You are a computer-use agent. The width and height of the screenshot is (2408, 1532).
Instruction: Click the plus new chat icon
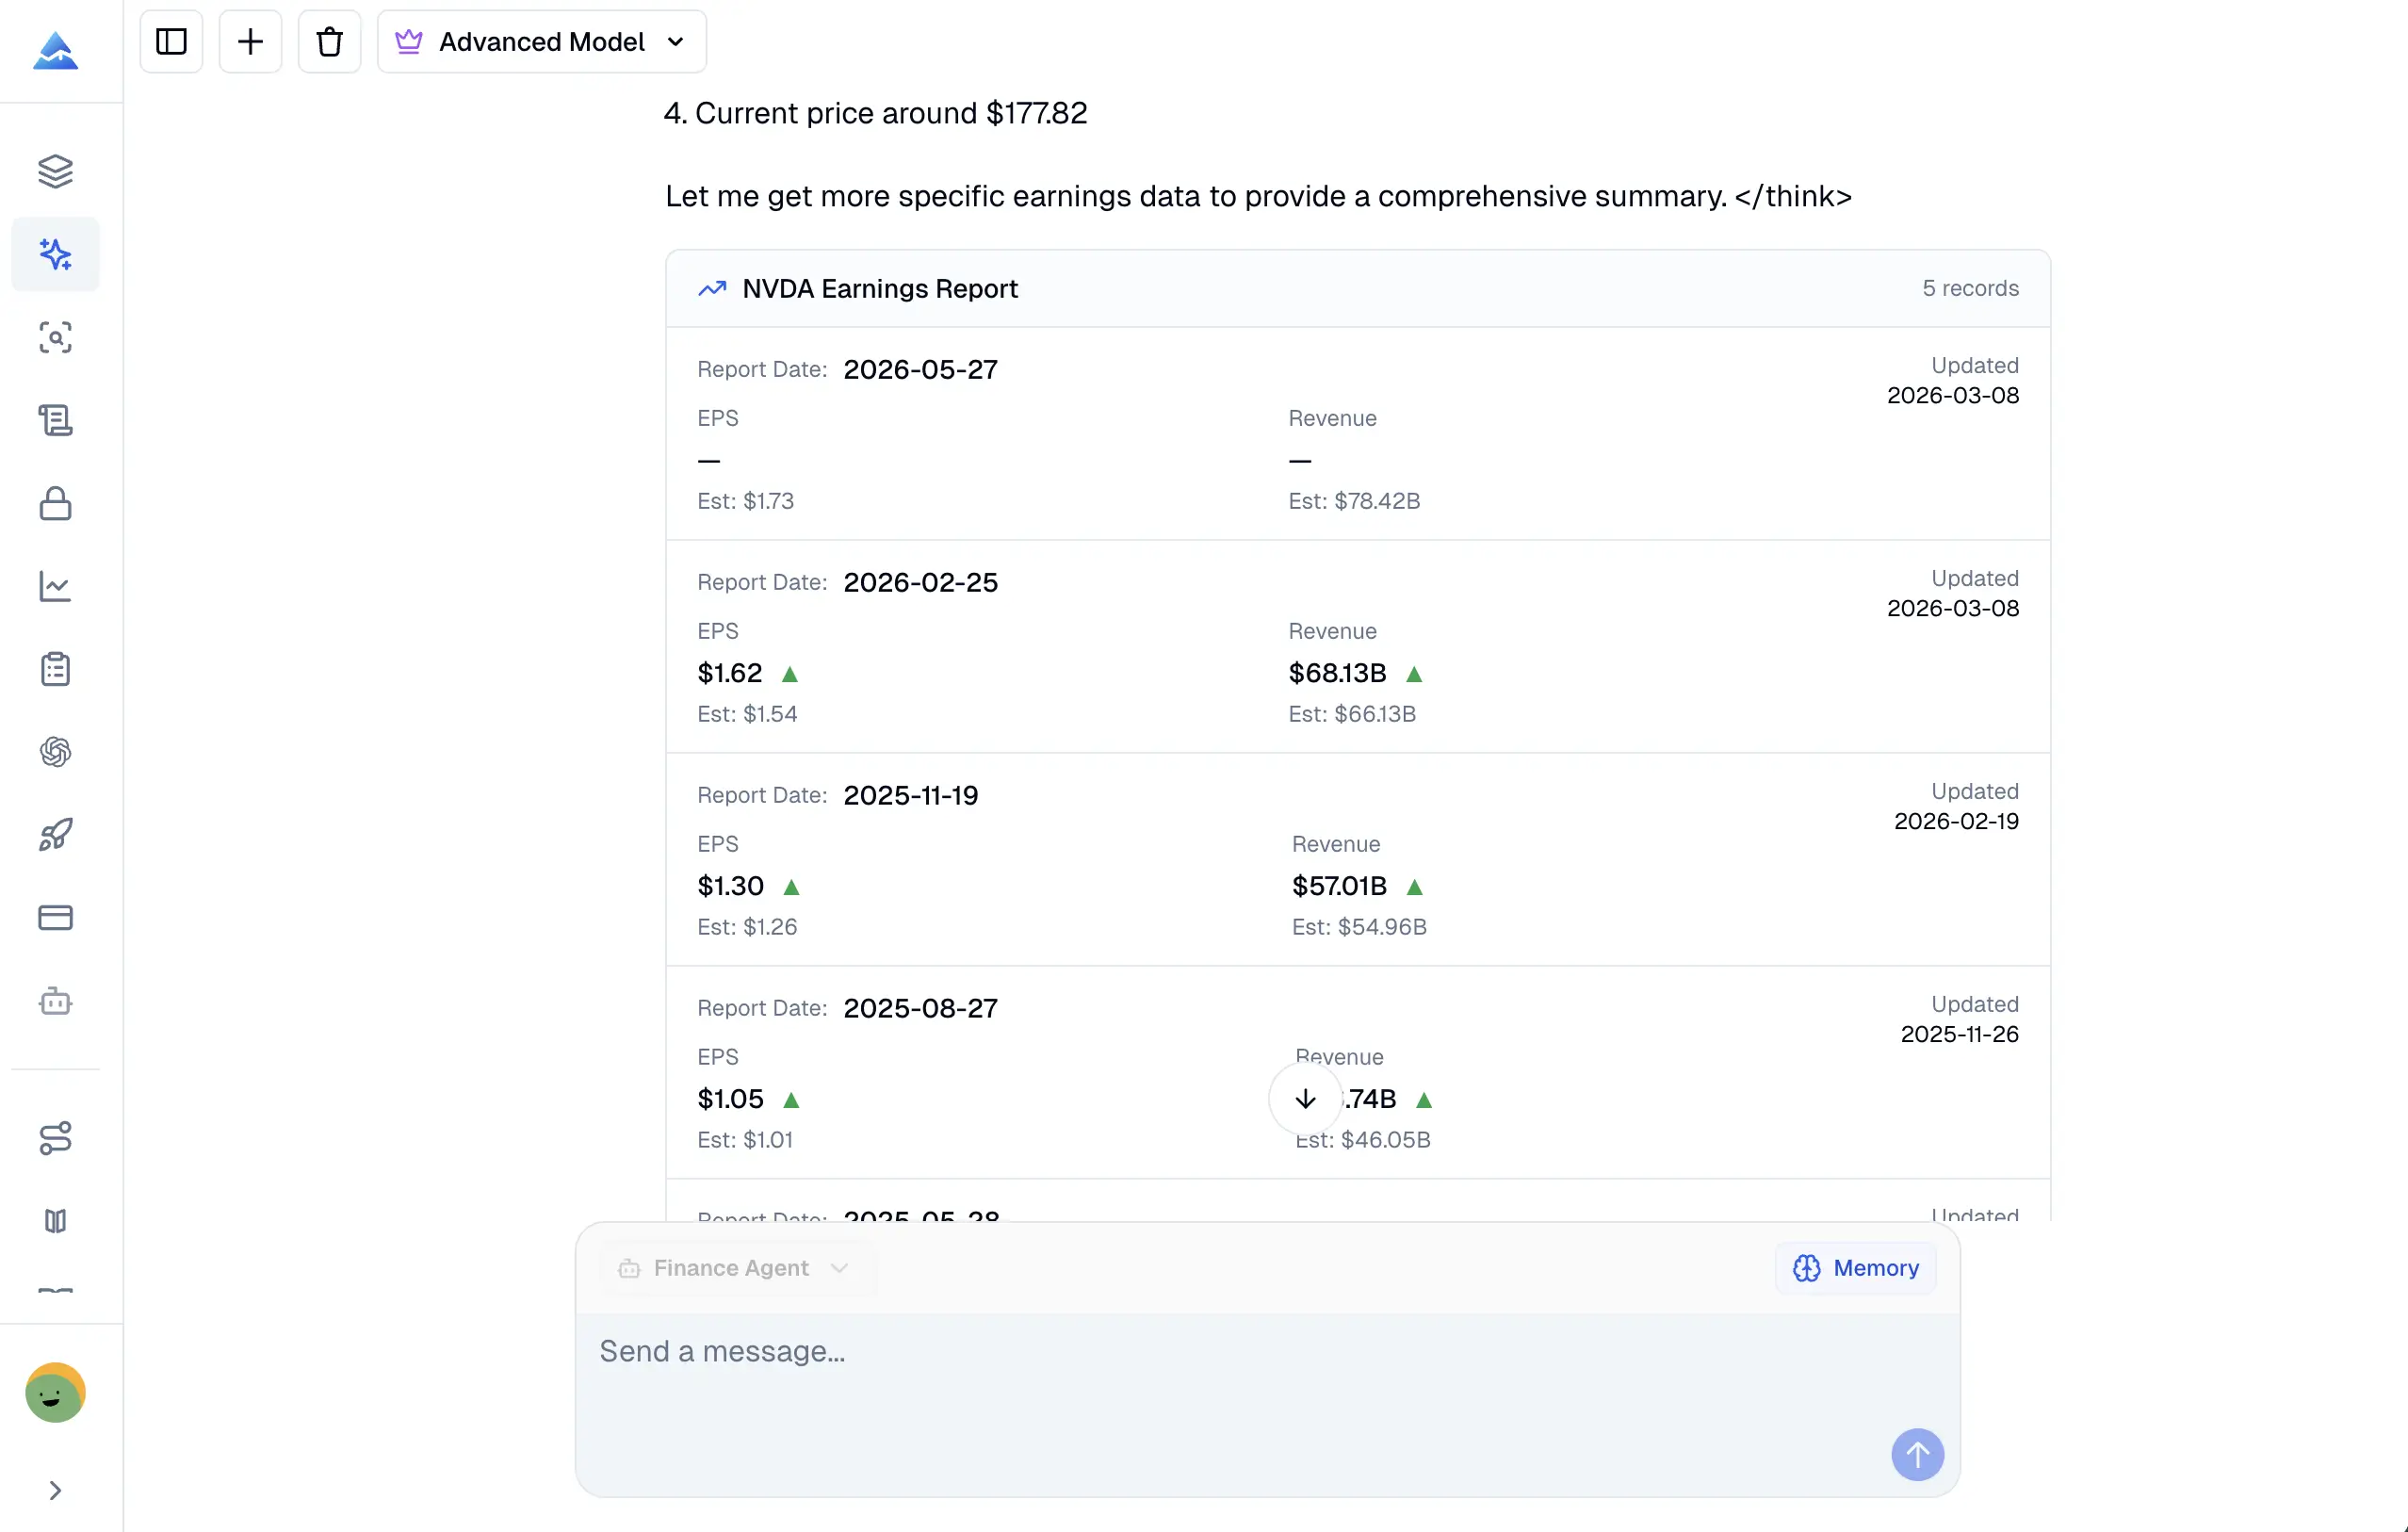[250, 42]
